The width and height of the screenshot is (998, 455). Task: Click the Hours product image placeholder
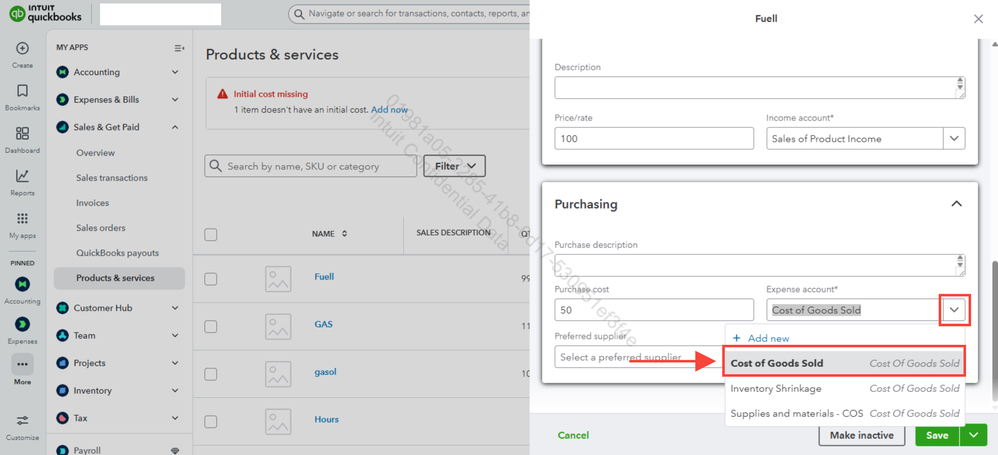tap(278, 421)
